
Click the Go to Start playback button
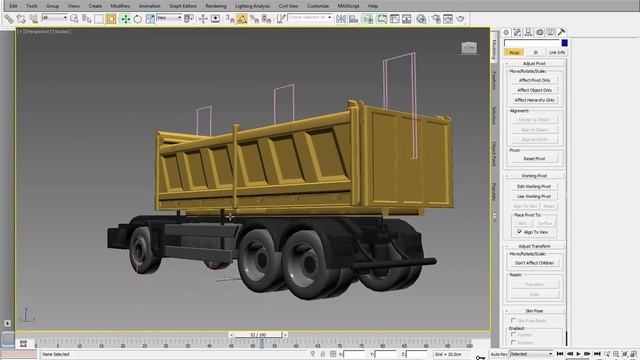coord(560,354)
